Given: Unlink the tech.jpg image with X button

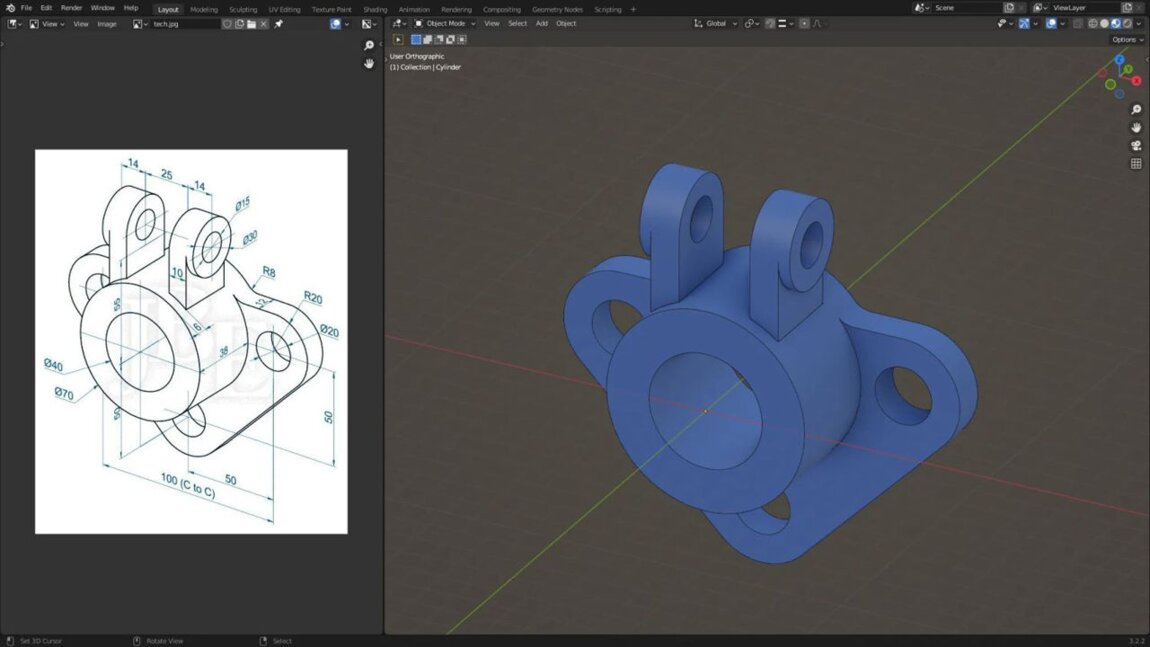Looking at the screenshot, I should point(264,24).
